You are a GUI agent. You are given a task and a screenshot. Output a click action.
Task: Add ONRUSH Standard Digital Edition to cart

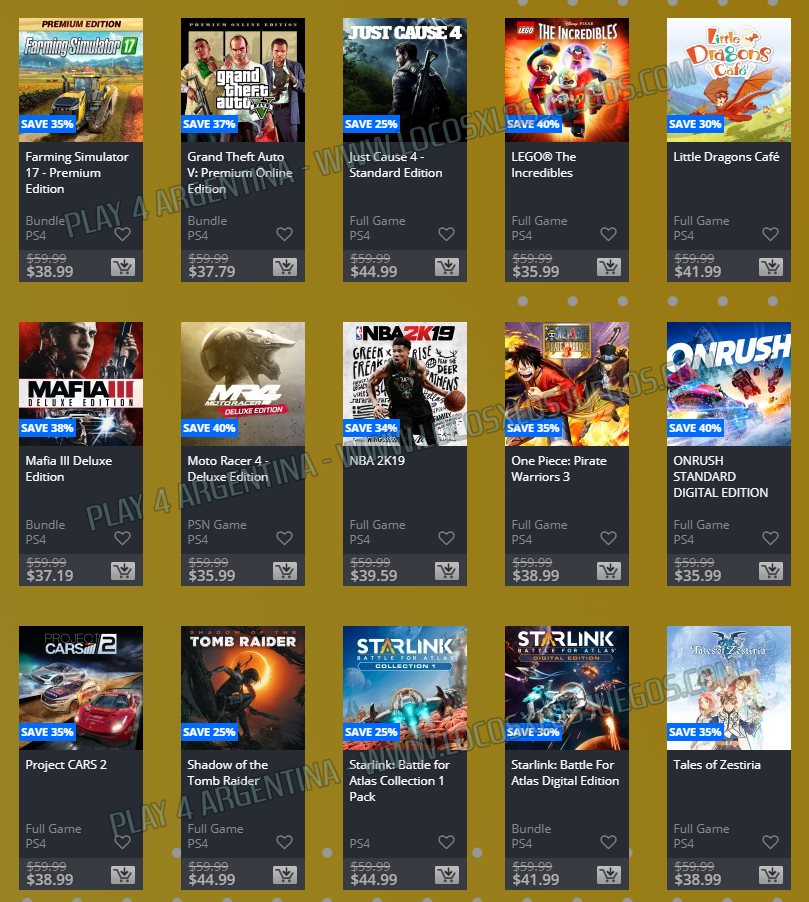click(x=770, y=571)
